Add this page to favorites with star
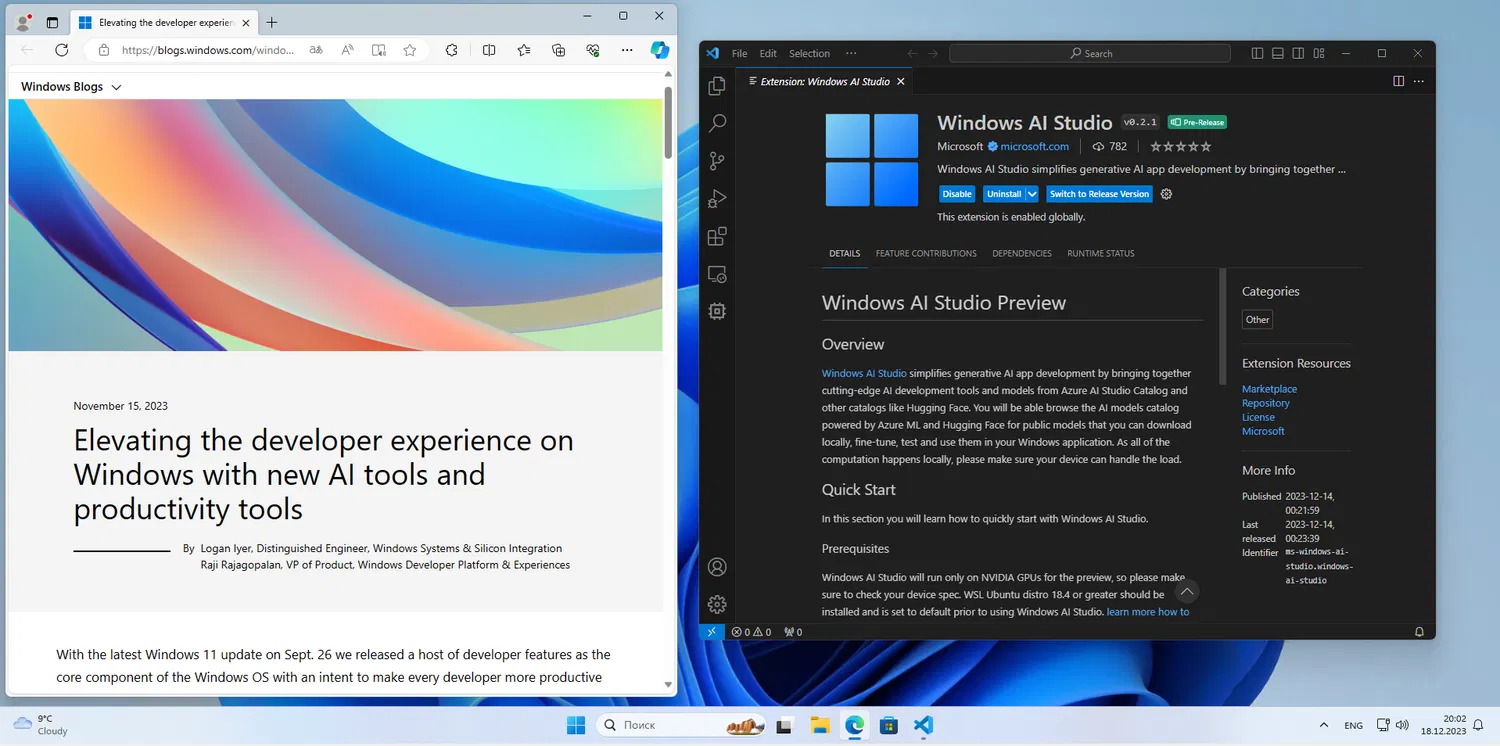The height and width of the screenshot is (746, 1500). point(410,50)
